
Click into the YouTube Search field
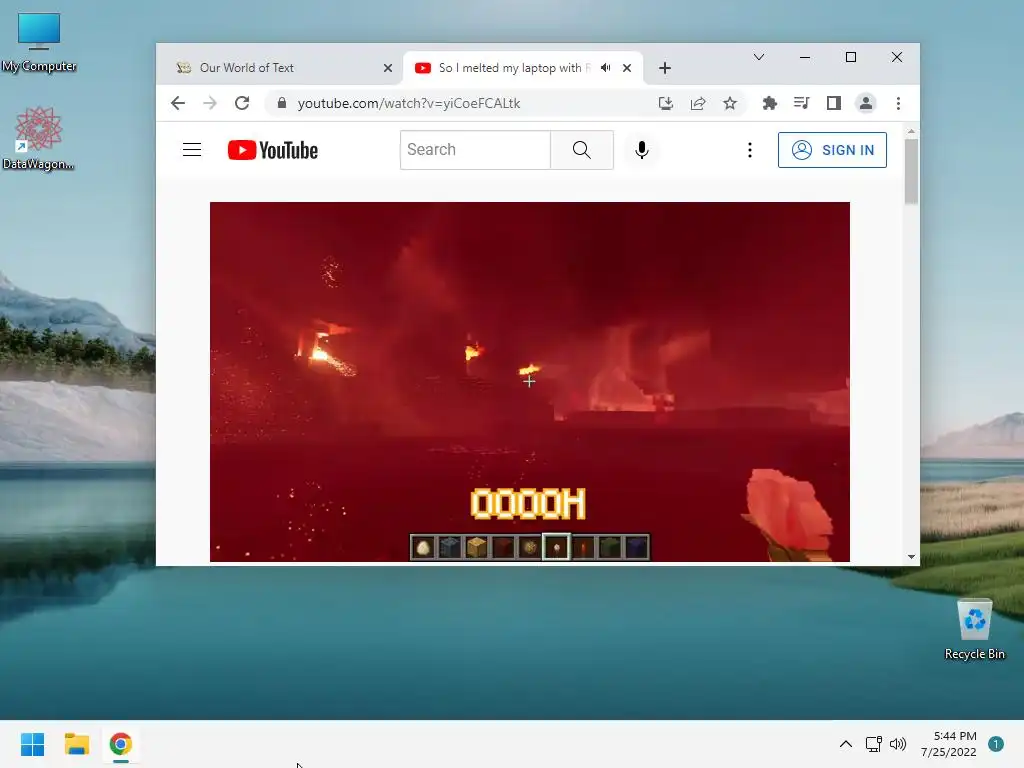[x=475, y=150]
